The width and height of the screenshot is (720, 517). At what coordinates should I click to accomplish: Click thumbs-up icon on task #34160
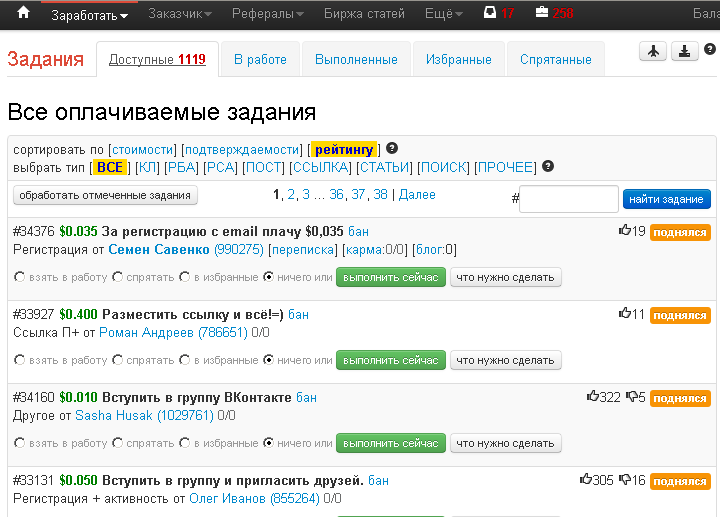pos(593,396)
